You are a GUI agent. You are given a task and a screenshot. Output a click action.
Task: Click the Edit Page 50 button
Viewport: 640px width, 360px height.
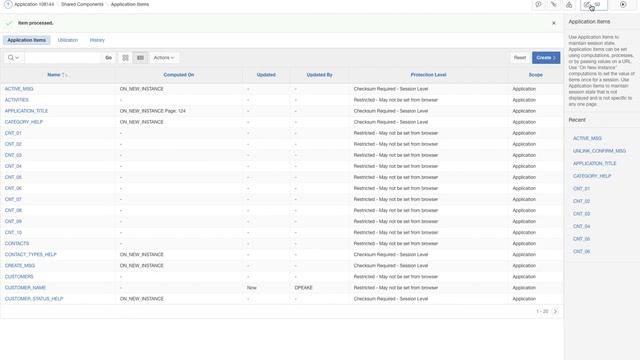click(593, 4)
